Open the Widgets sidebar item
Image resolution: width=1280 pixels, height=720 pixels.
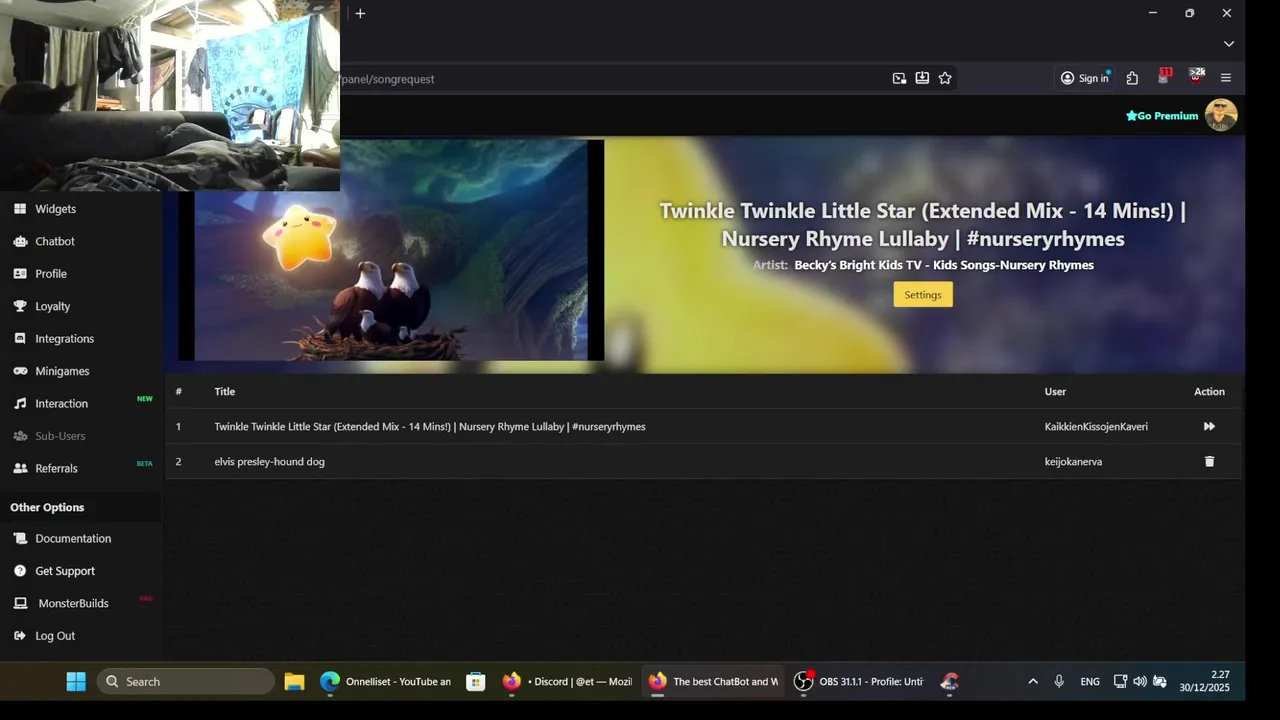click(x=55, y=209)
